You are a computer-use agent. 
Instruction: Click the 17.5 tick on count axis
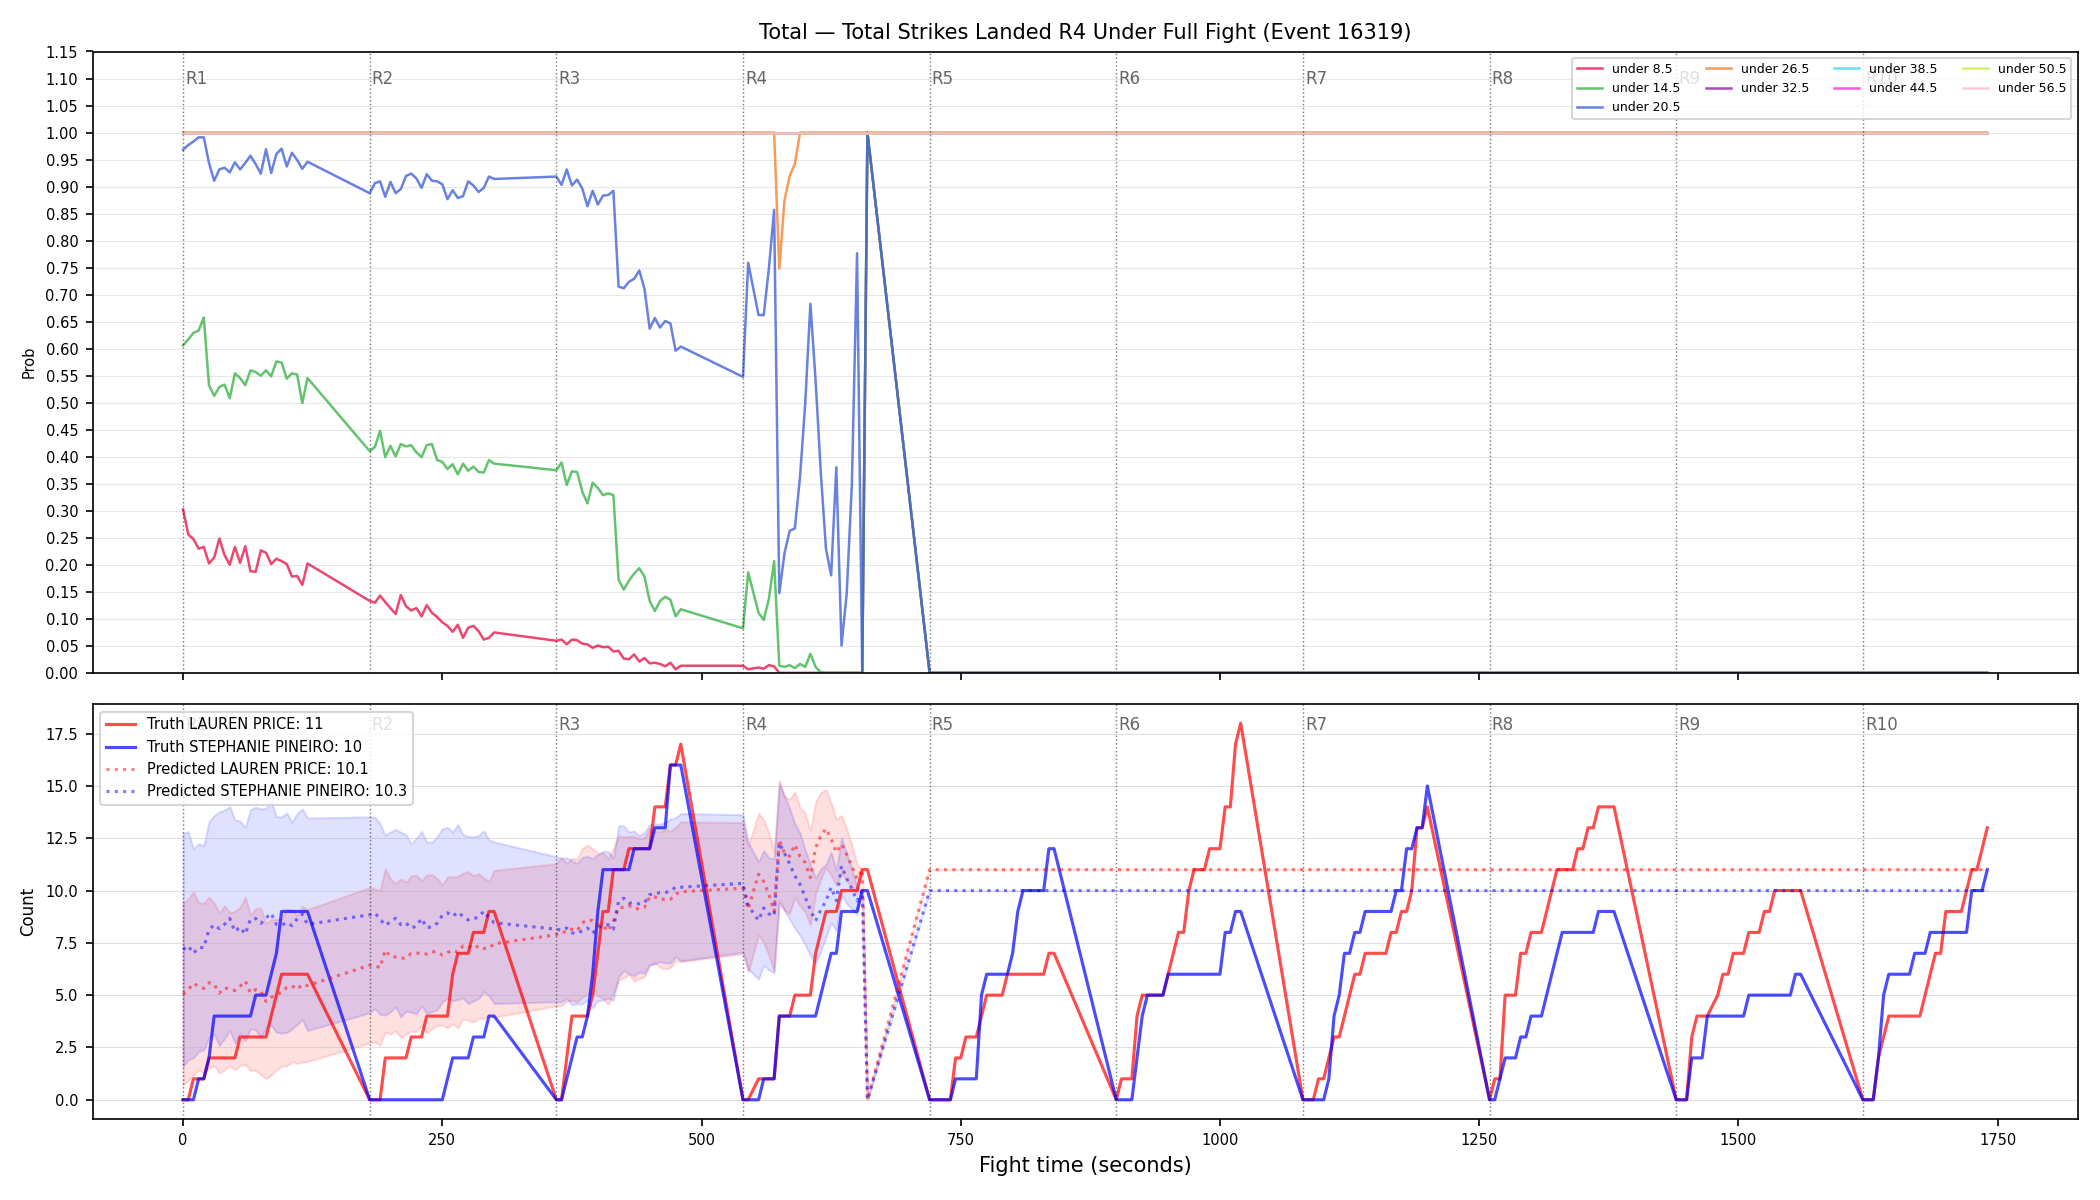(x=62, y=734)
